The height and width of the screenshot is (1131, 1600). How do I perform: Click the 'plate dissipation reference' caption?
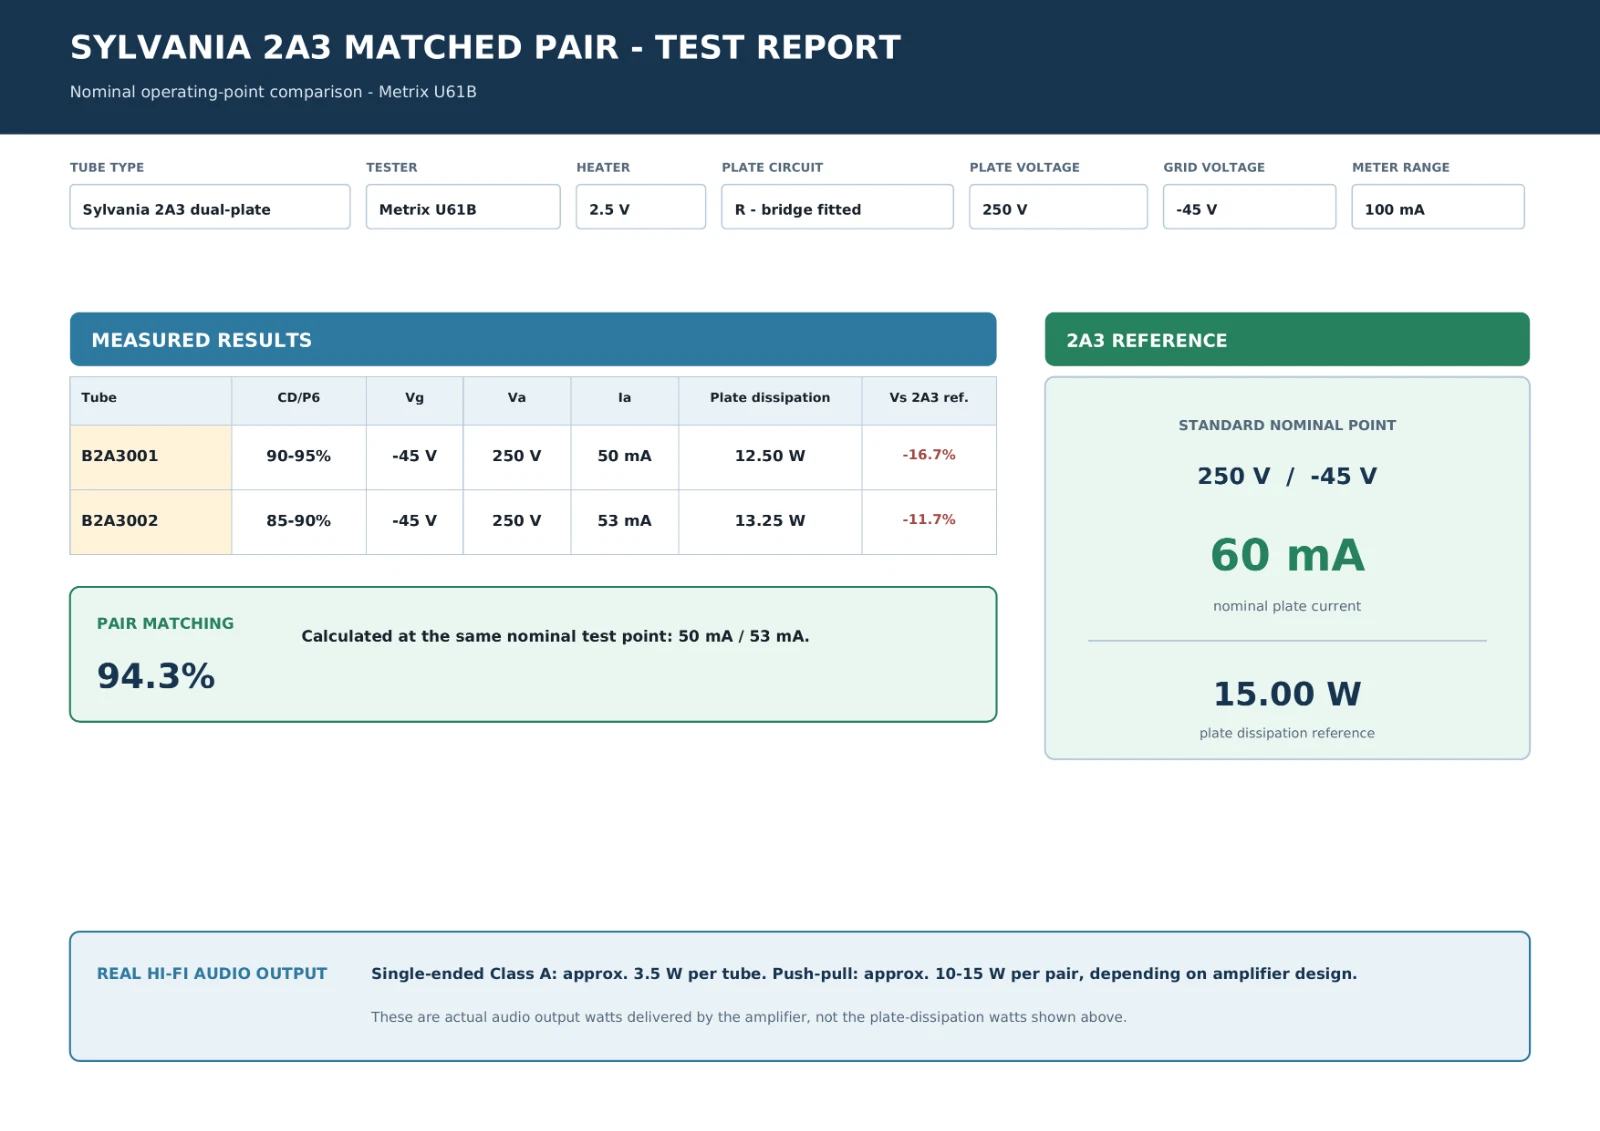point(1287,734)
